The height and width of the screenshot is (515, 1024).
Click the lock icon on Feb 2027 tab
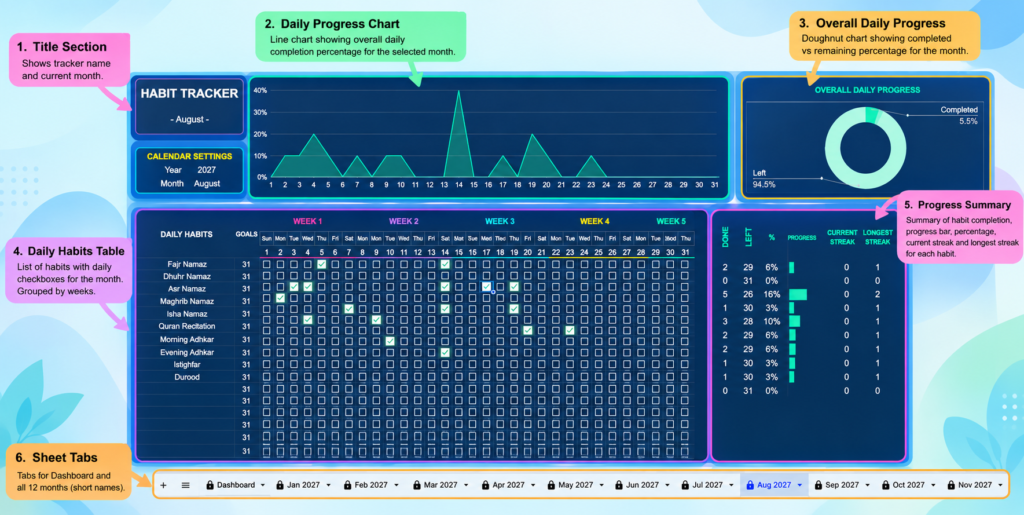[x=347, y=485]
